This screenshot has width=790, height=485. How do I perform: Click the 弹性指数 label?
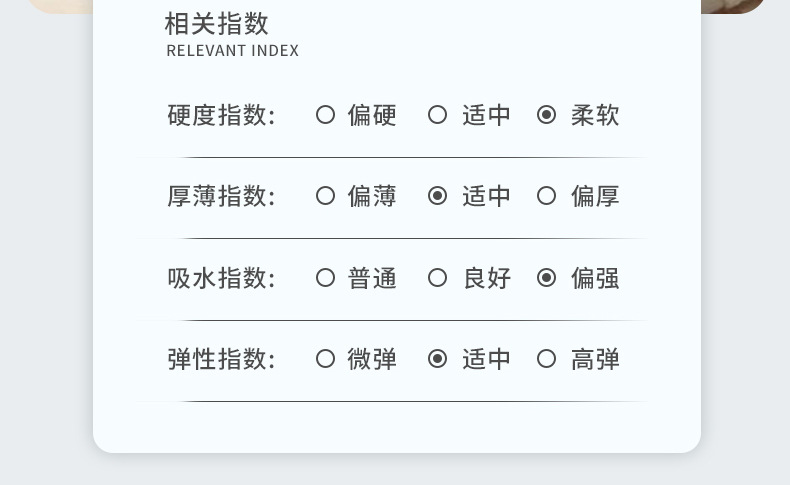[x=221, y=359]
